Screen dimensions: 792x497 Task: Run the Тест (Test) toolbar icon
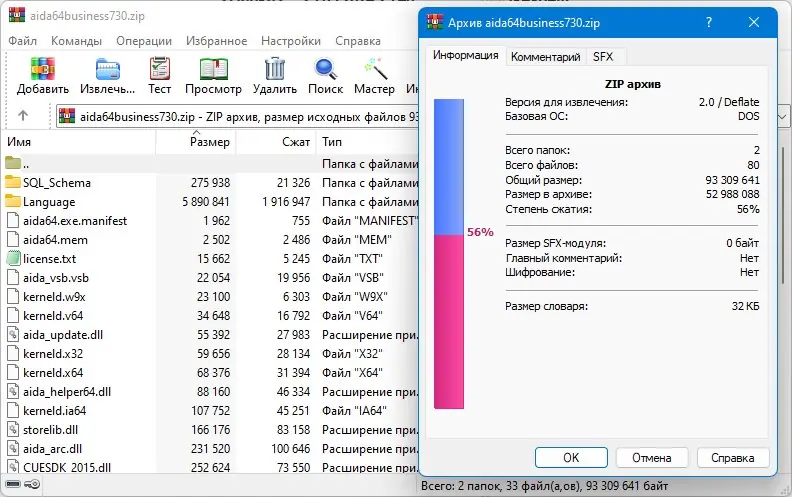160,68
